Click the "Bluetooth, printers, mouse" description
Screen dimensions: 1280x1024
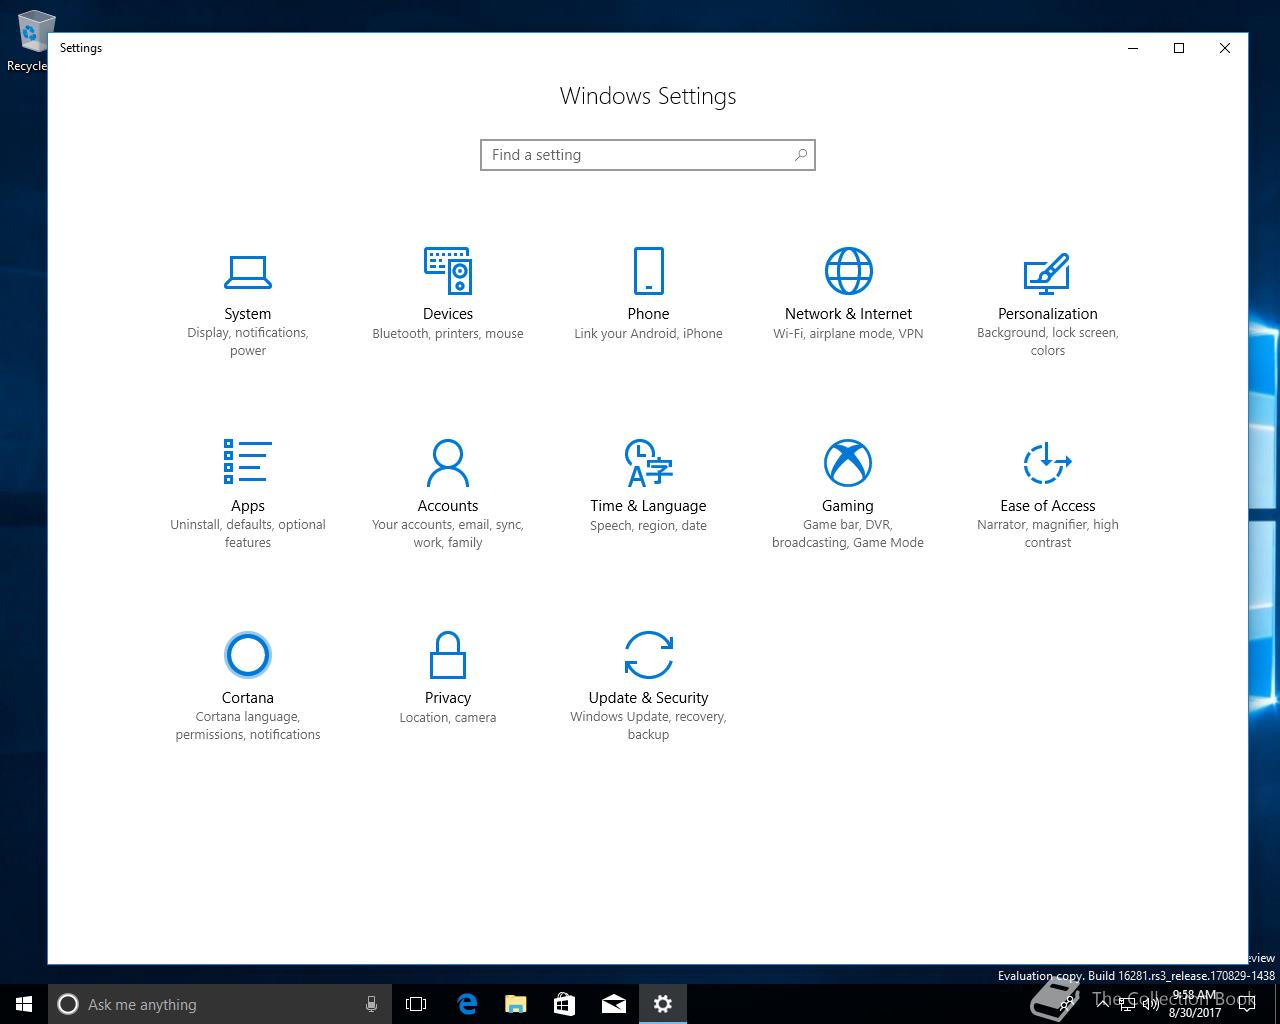[448, 334]
